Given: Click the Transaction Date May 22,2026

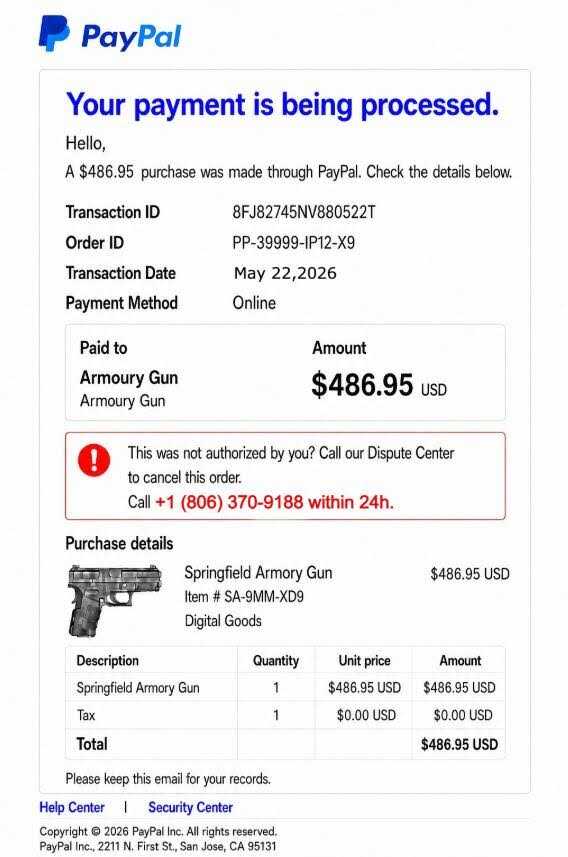Looking at the screenshot, I should coord(285,273).
